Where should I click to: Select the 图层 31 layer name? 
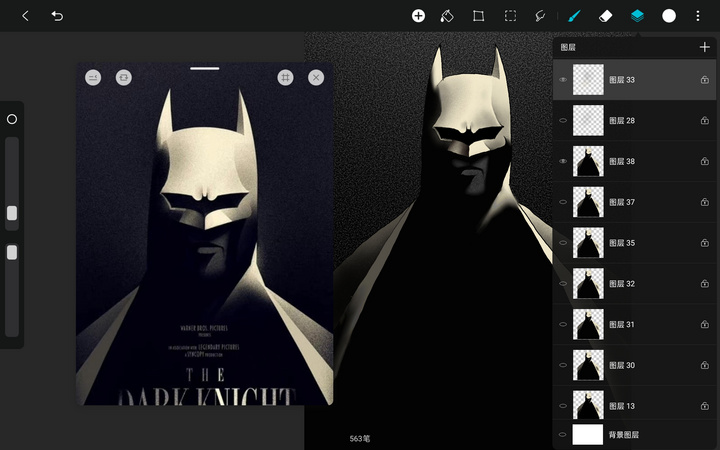tap(622, 325)
